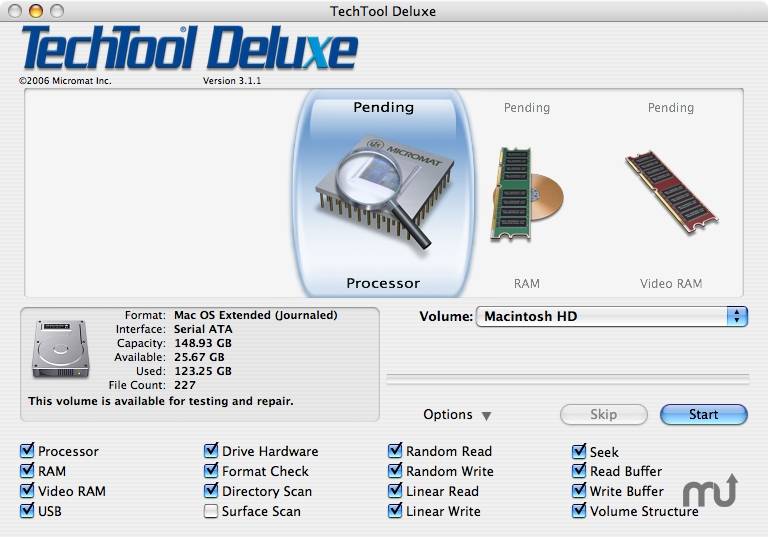Toggle the Random Write checkbox
Image resolution: width=768 pixels, height=537 pixels.
(395, 470)
